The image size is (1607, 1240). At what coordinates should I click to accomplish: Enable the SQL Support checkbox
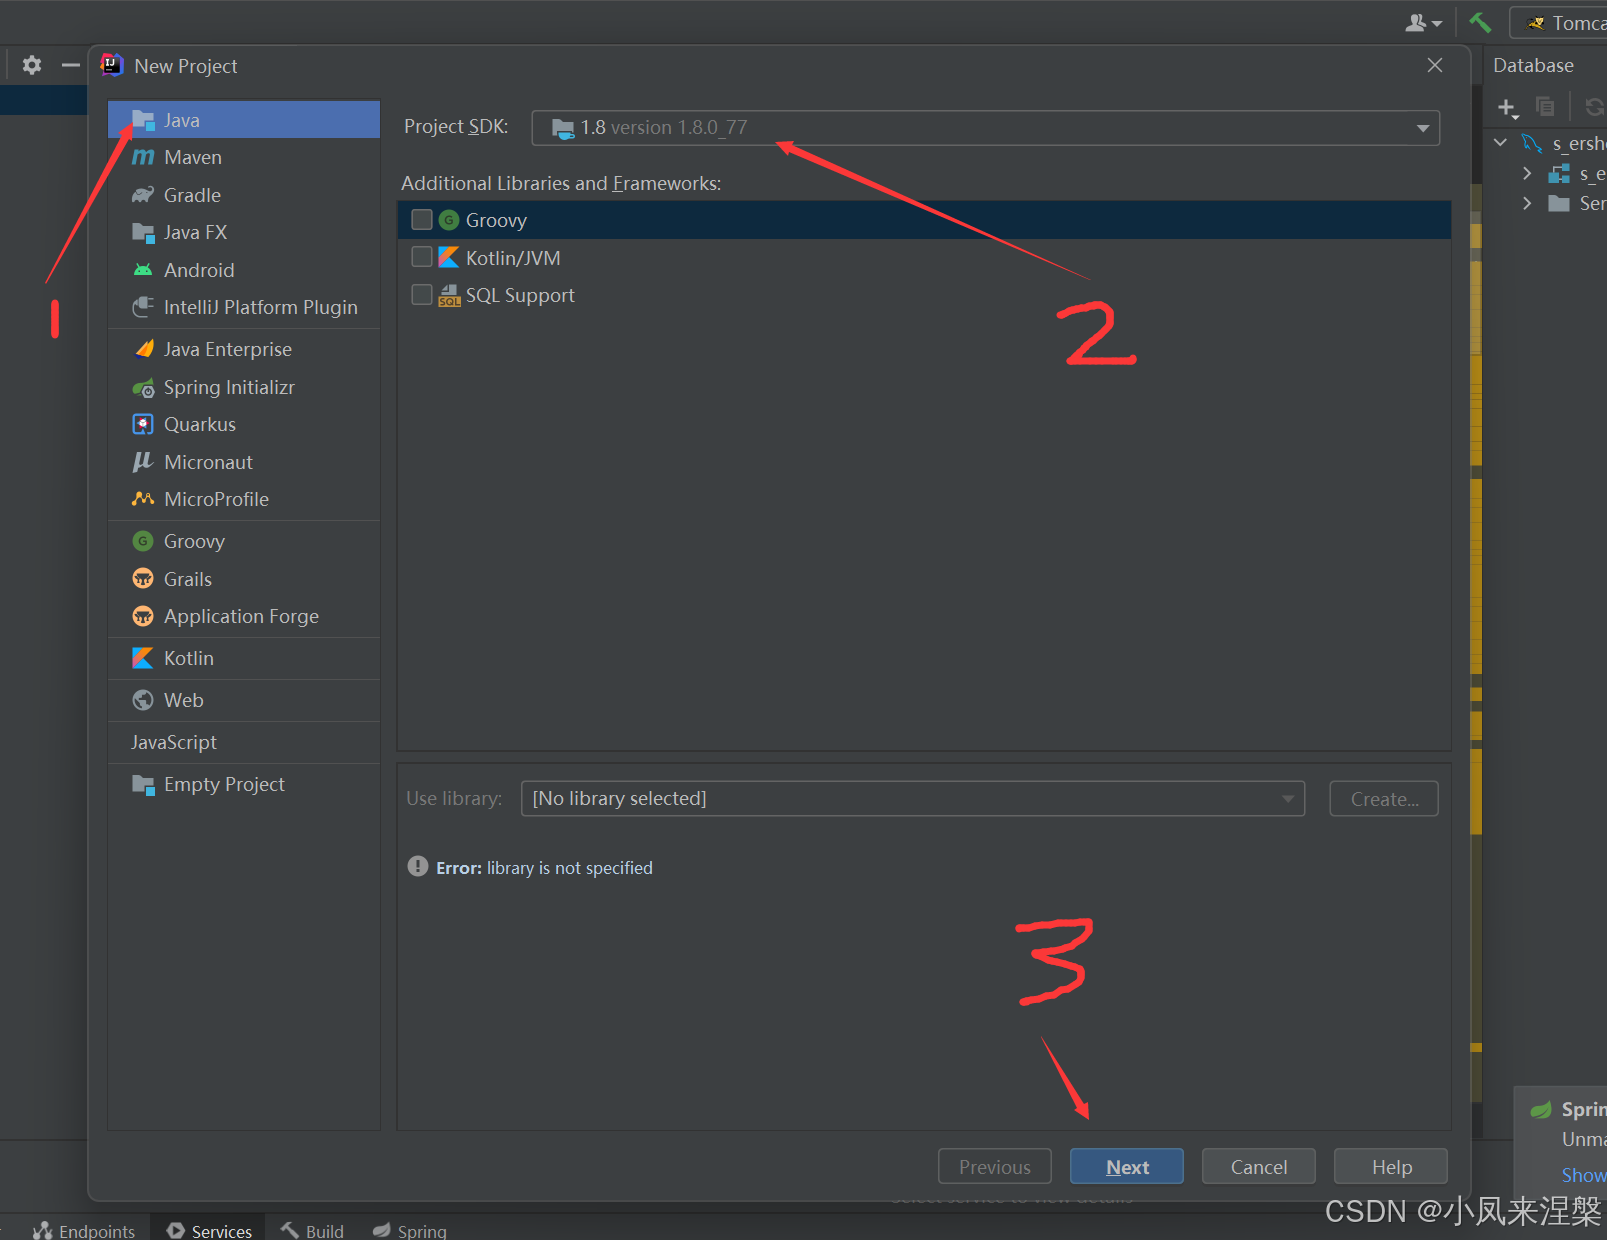(x=422, y=295)
